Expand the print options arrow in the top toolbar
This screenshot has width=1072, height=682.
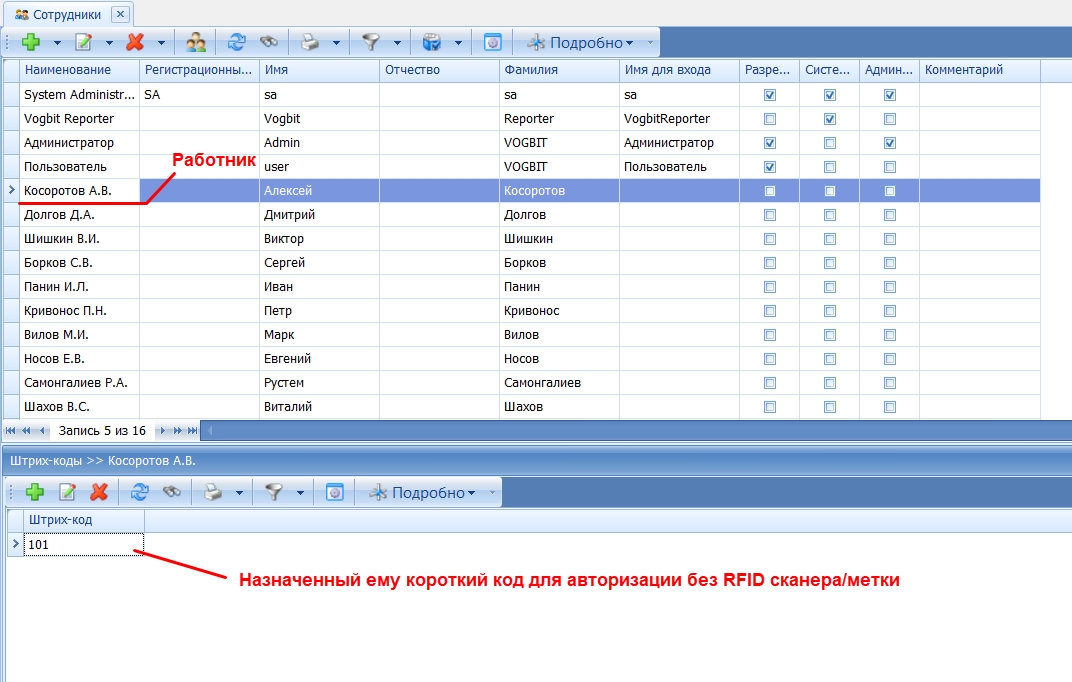coord(336,43)
